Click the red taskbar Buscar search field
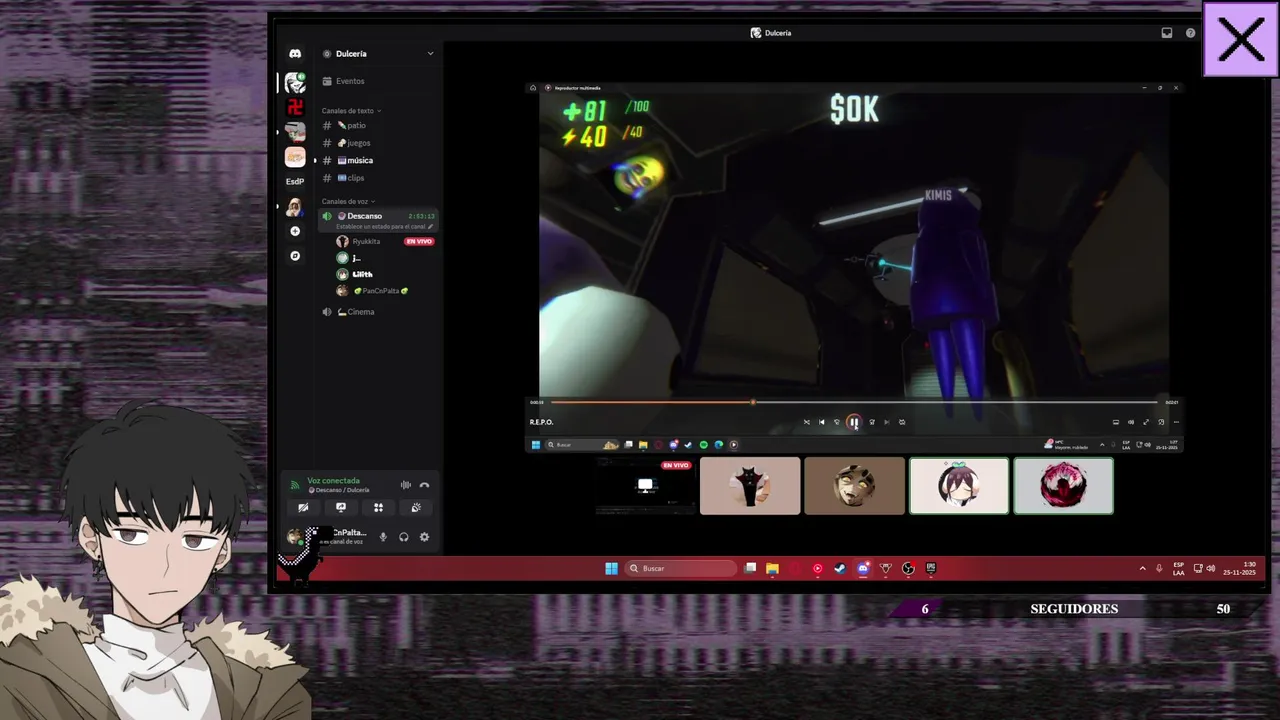The image size is (1280, 720). tap(681, 568)
